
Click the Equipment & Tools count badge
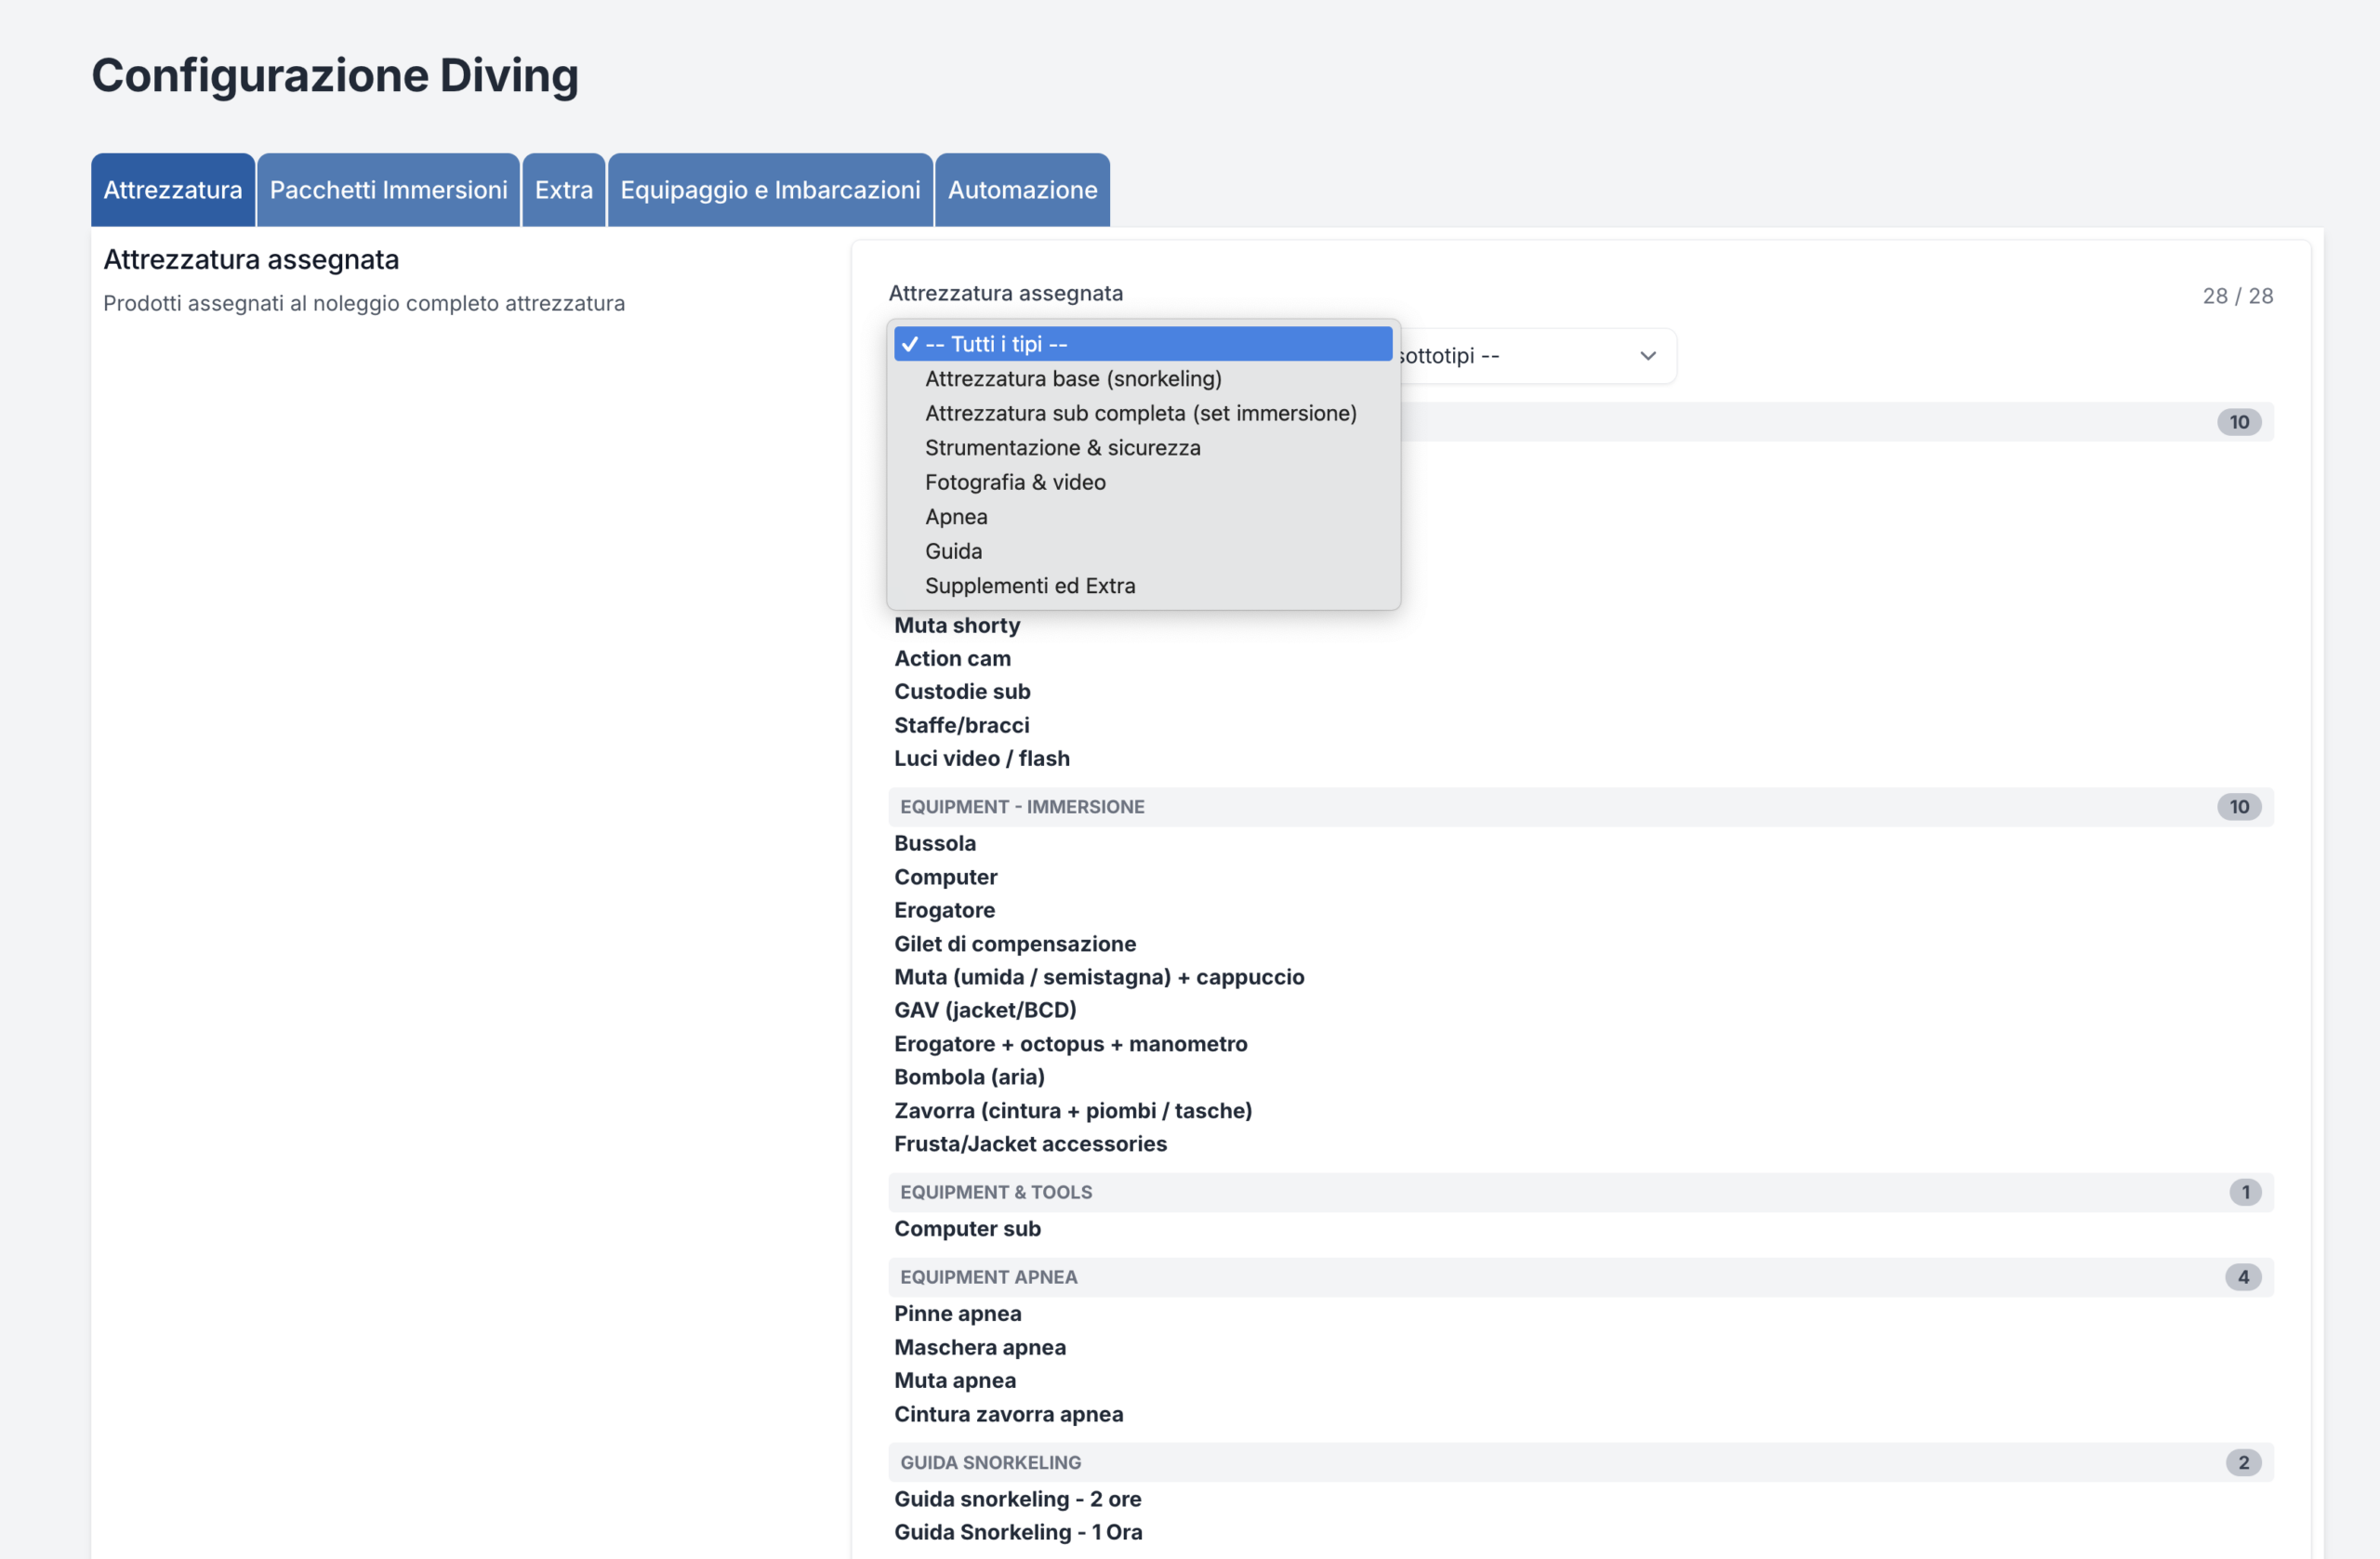2244,1192
